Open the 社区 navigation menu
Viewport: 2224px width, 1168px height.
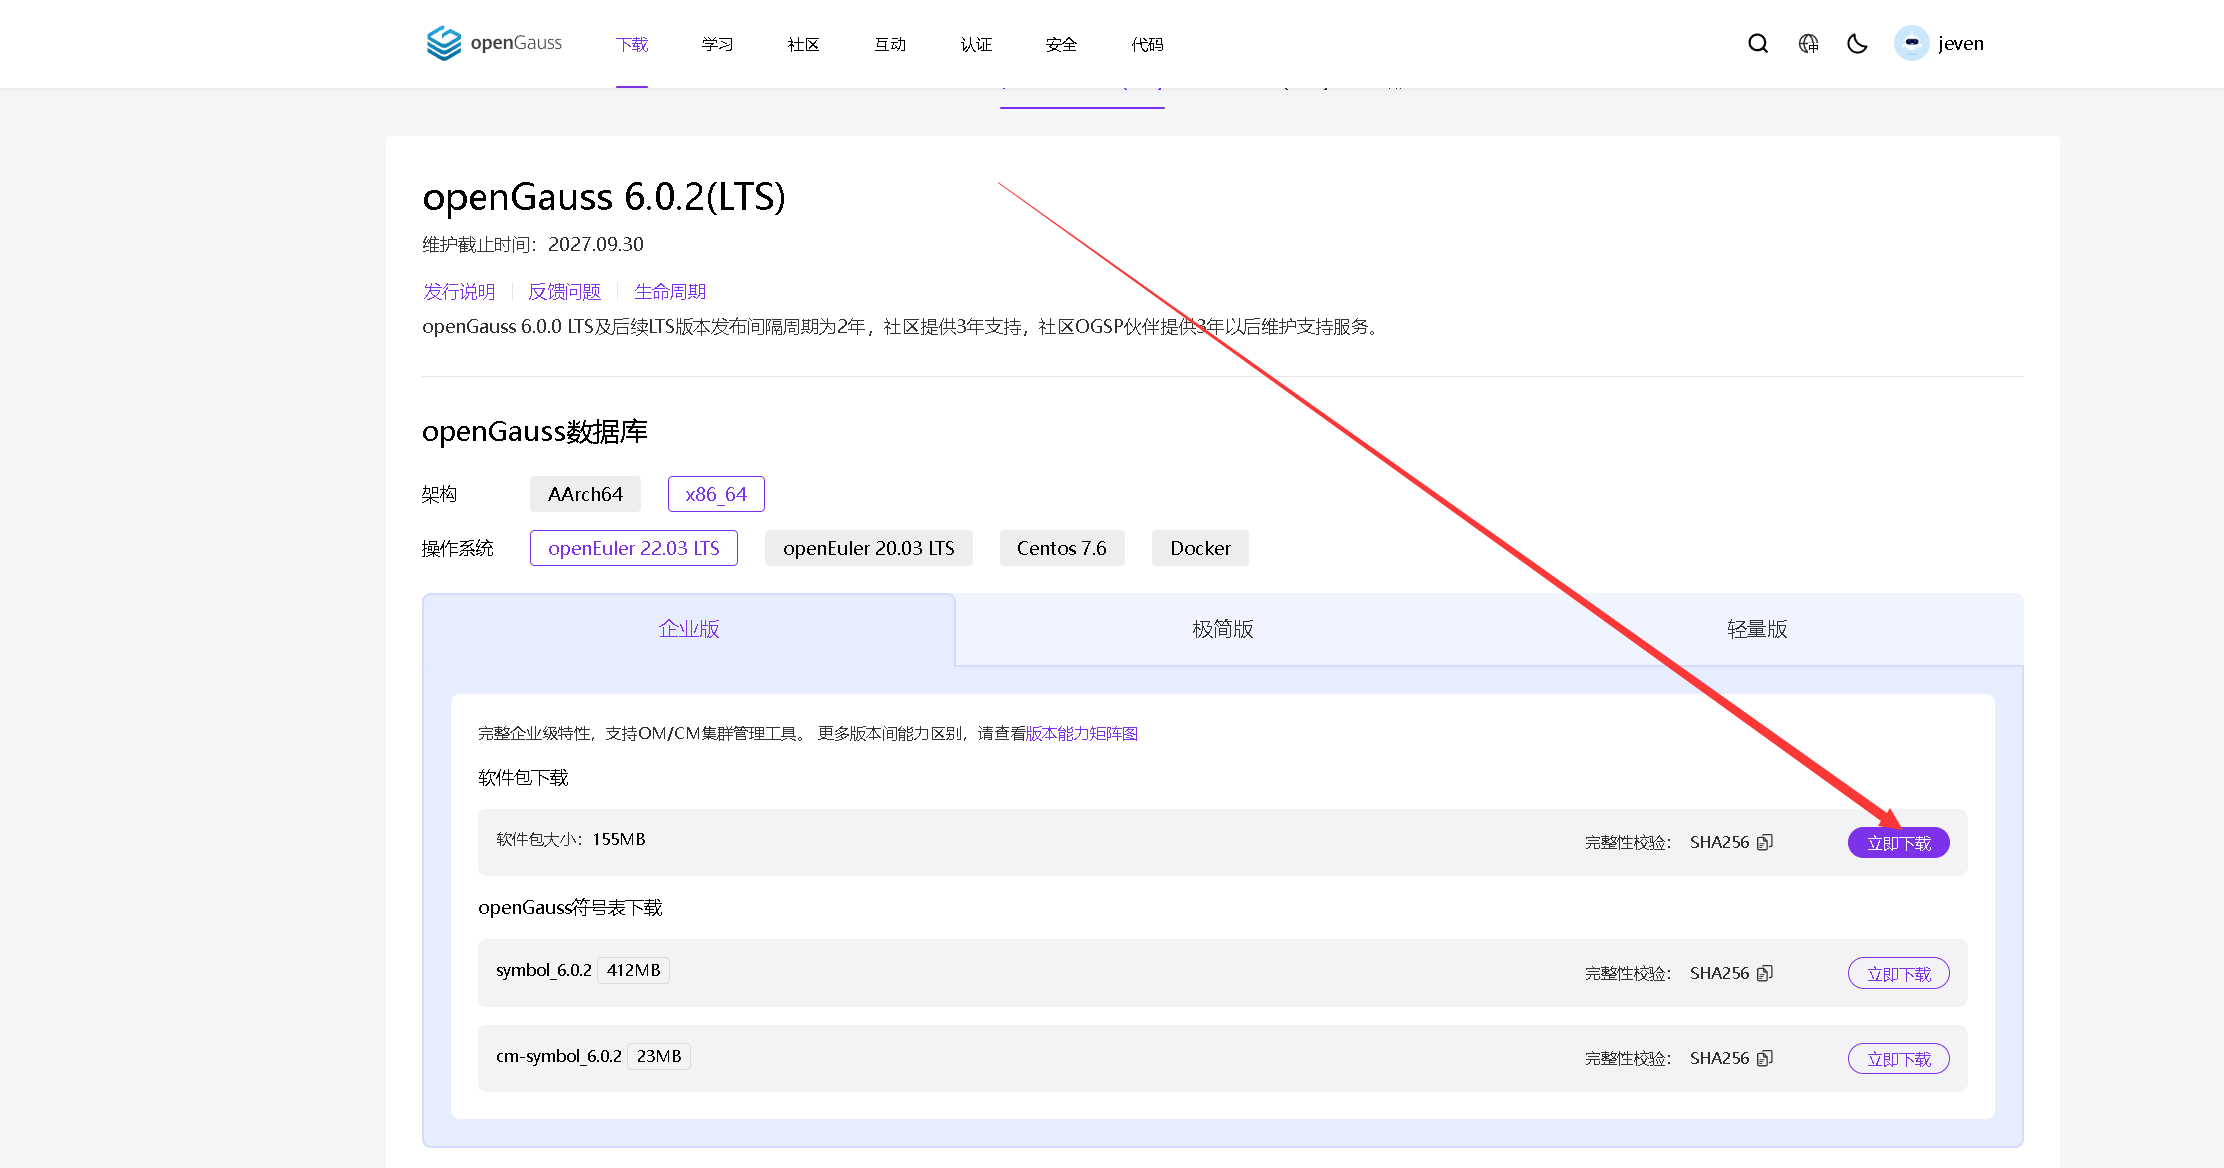pyautogui.click(x=803, y=44)
